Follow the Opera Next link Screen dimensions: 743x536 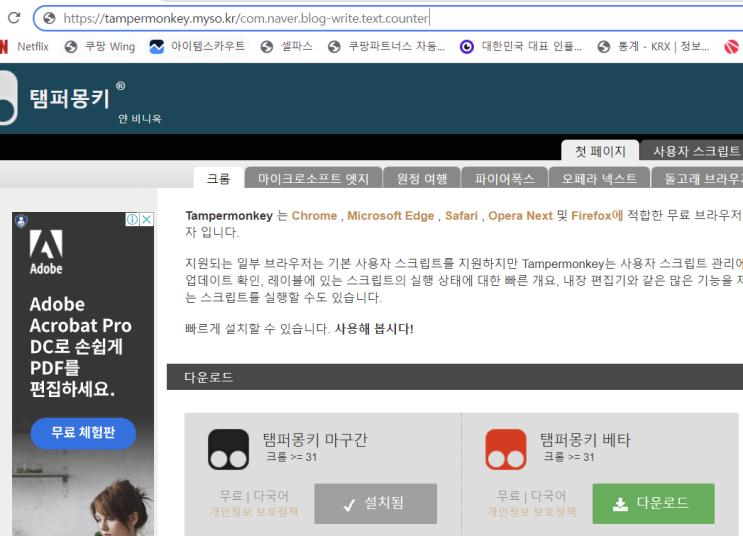pos(520,216)
